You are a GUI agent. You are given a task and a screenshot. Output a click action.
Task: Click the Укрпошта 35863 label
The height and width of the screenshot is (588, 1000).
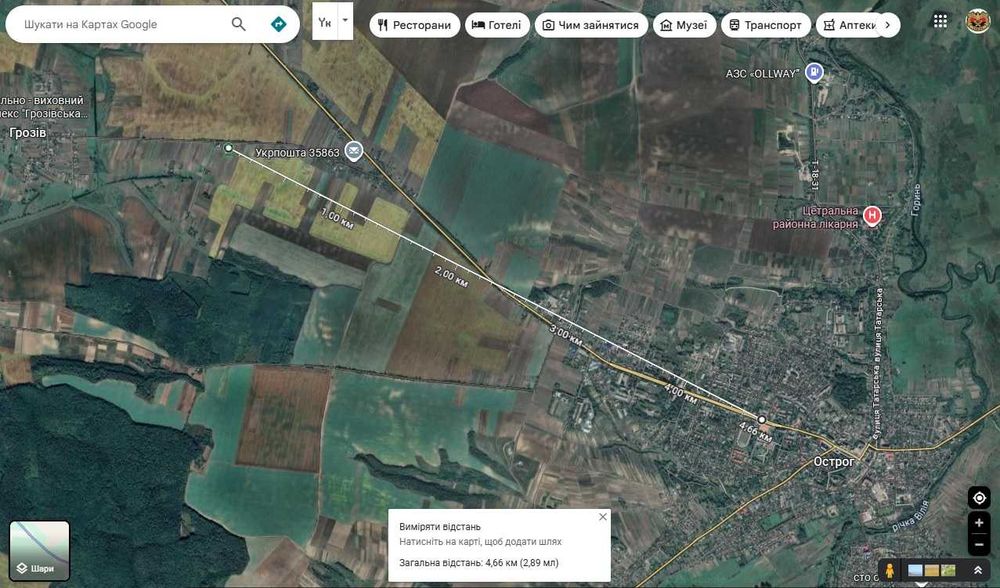click(297, 153)
